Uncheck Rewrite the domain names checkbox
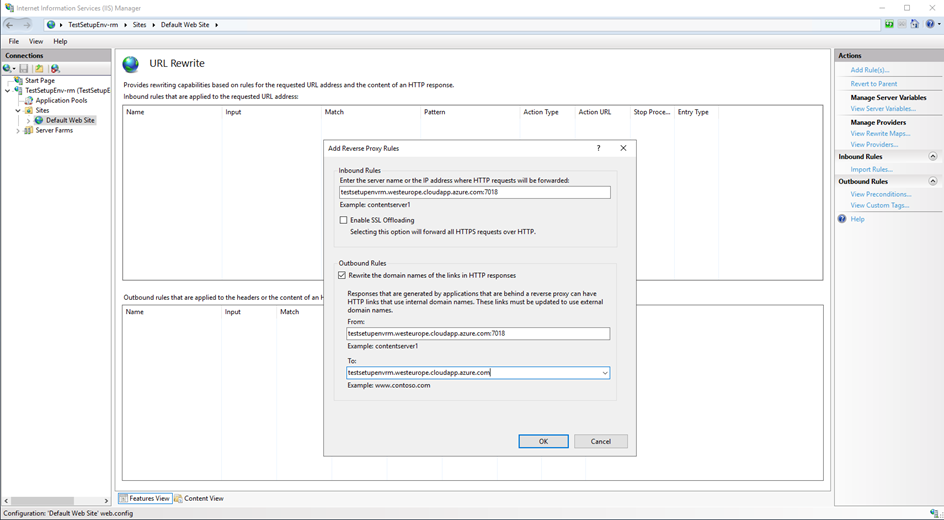This screenshot has width=944, height=520. (x=343, y=275)
